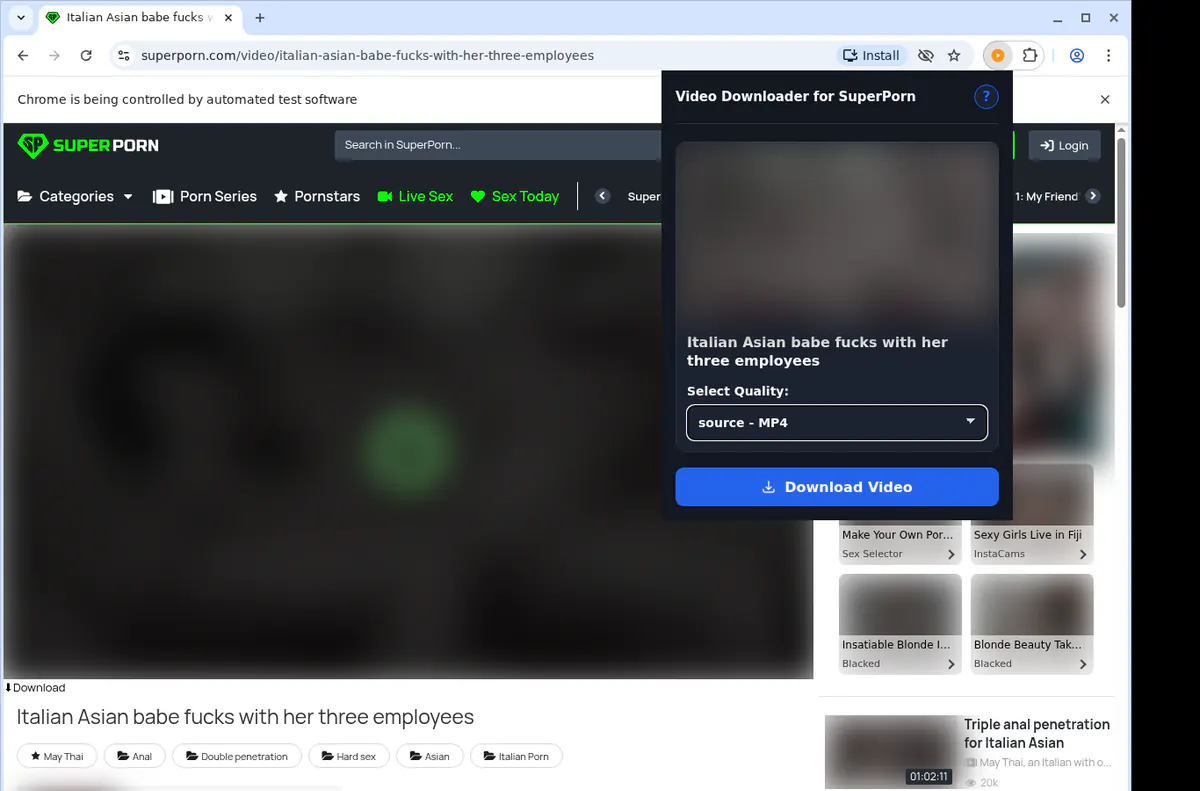Open a new browser tab with plus
The image size is (1200, 791).
260,18
